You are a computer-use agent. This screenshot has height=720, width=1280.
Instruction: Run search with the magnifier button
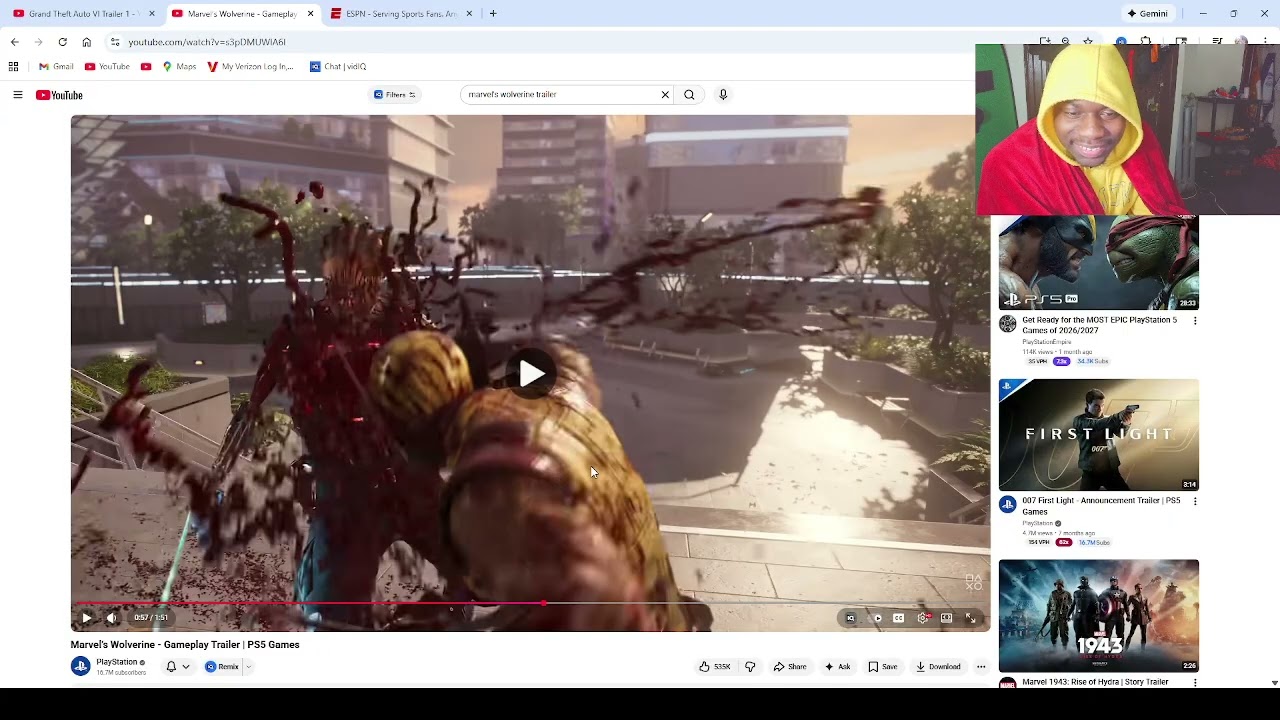689,95
